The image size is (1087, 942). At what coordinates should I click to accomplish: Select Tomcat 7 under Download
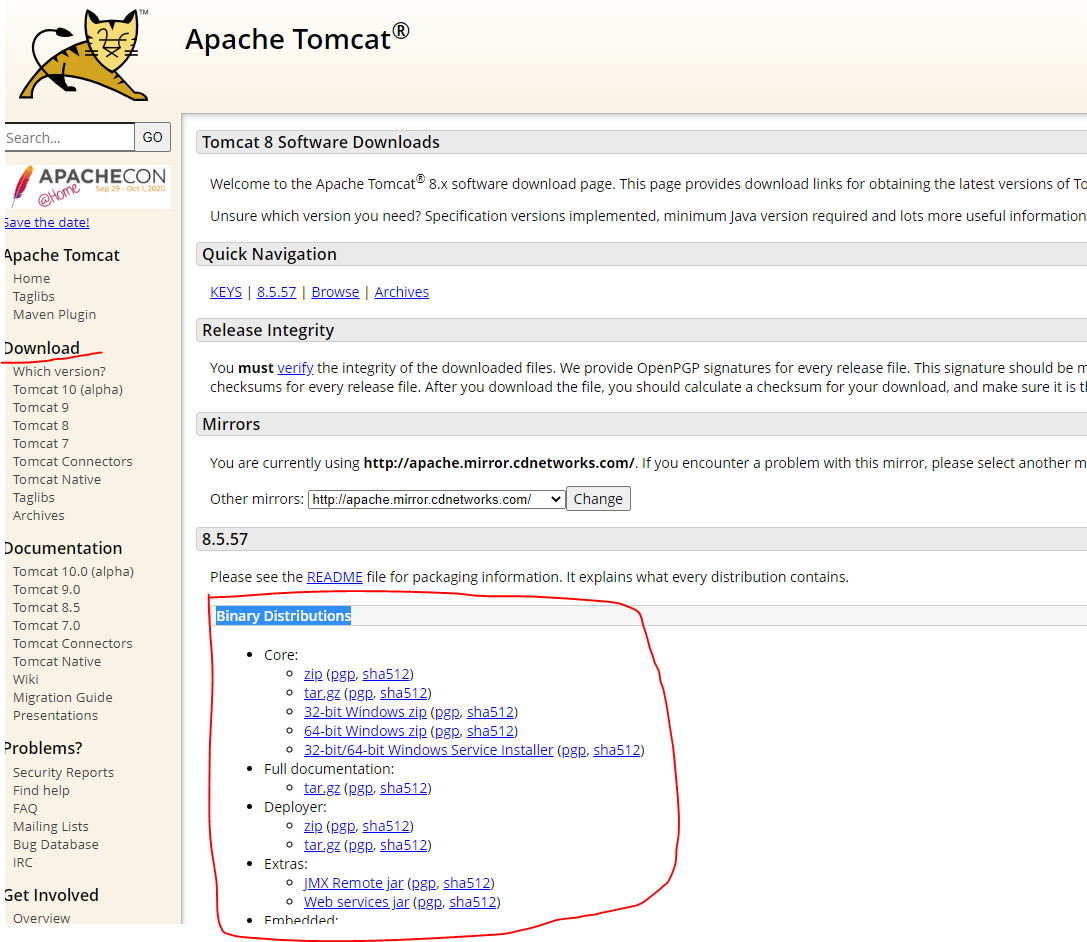click(40, 443)
